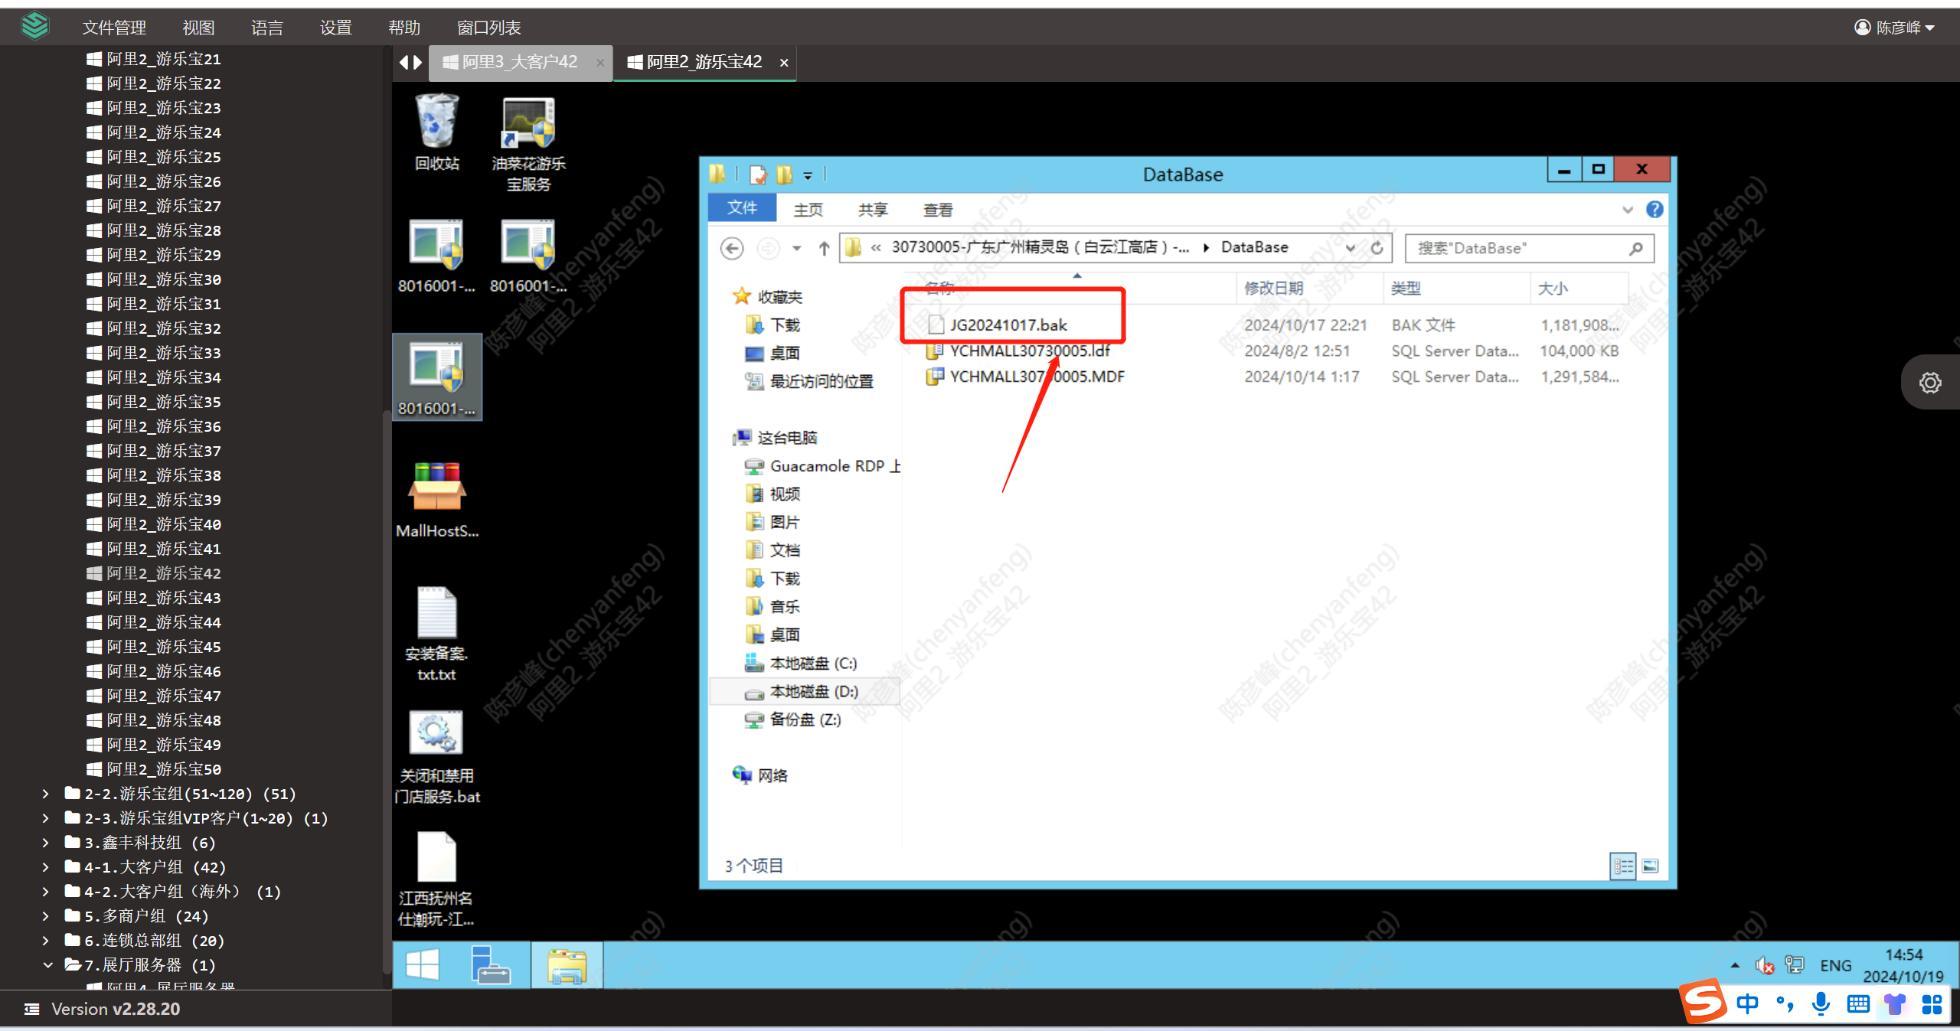The height and width of the screenshot is (1031, 1960).
Task: Open Explorer 查看 ribbon tab
Action: (938, 210)
